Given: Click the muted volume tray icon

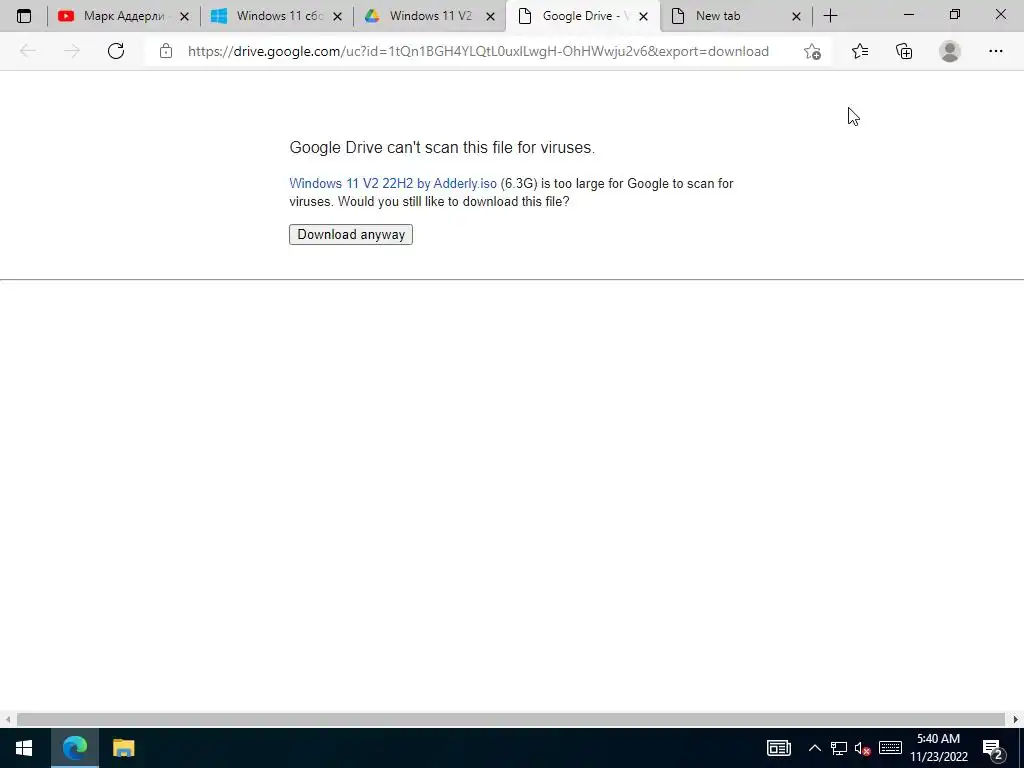Looking at the screenshot, I should click(863, 748).
